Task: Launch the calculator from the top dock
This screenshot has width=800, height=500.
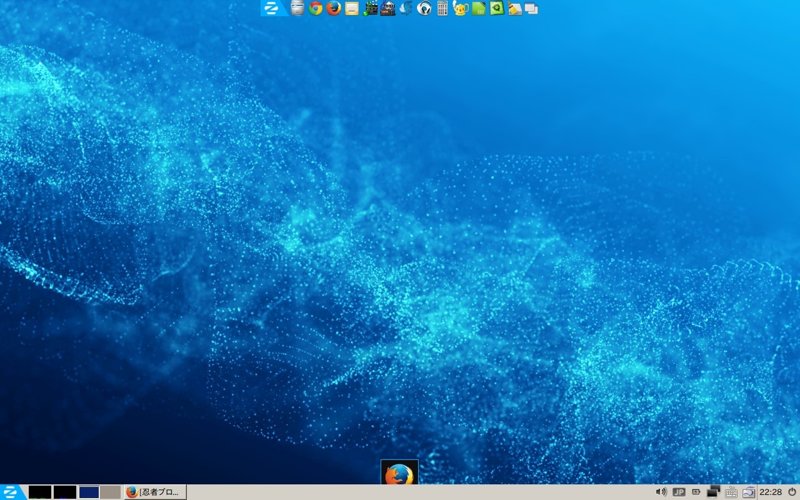Action: pyautogui.click(x=442, y=8)
